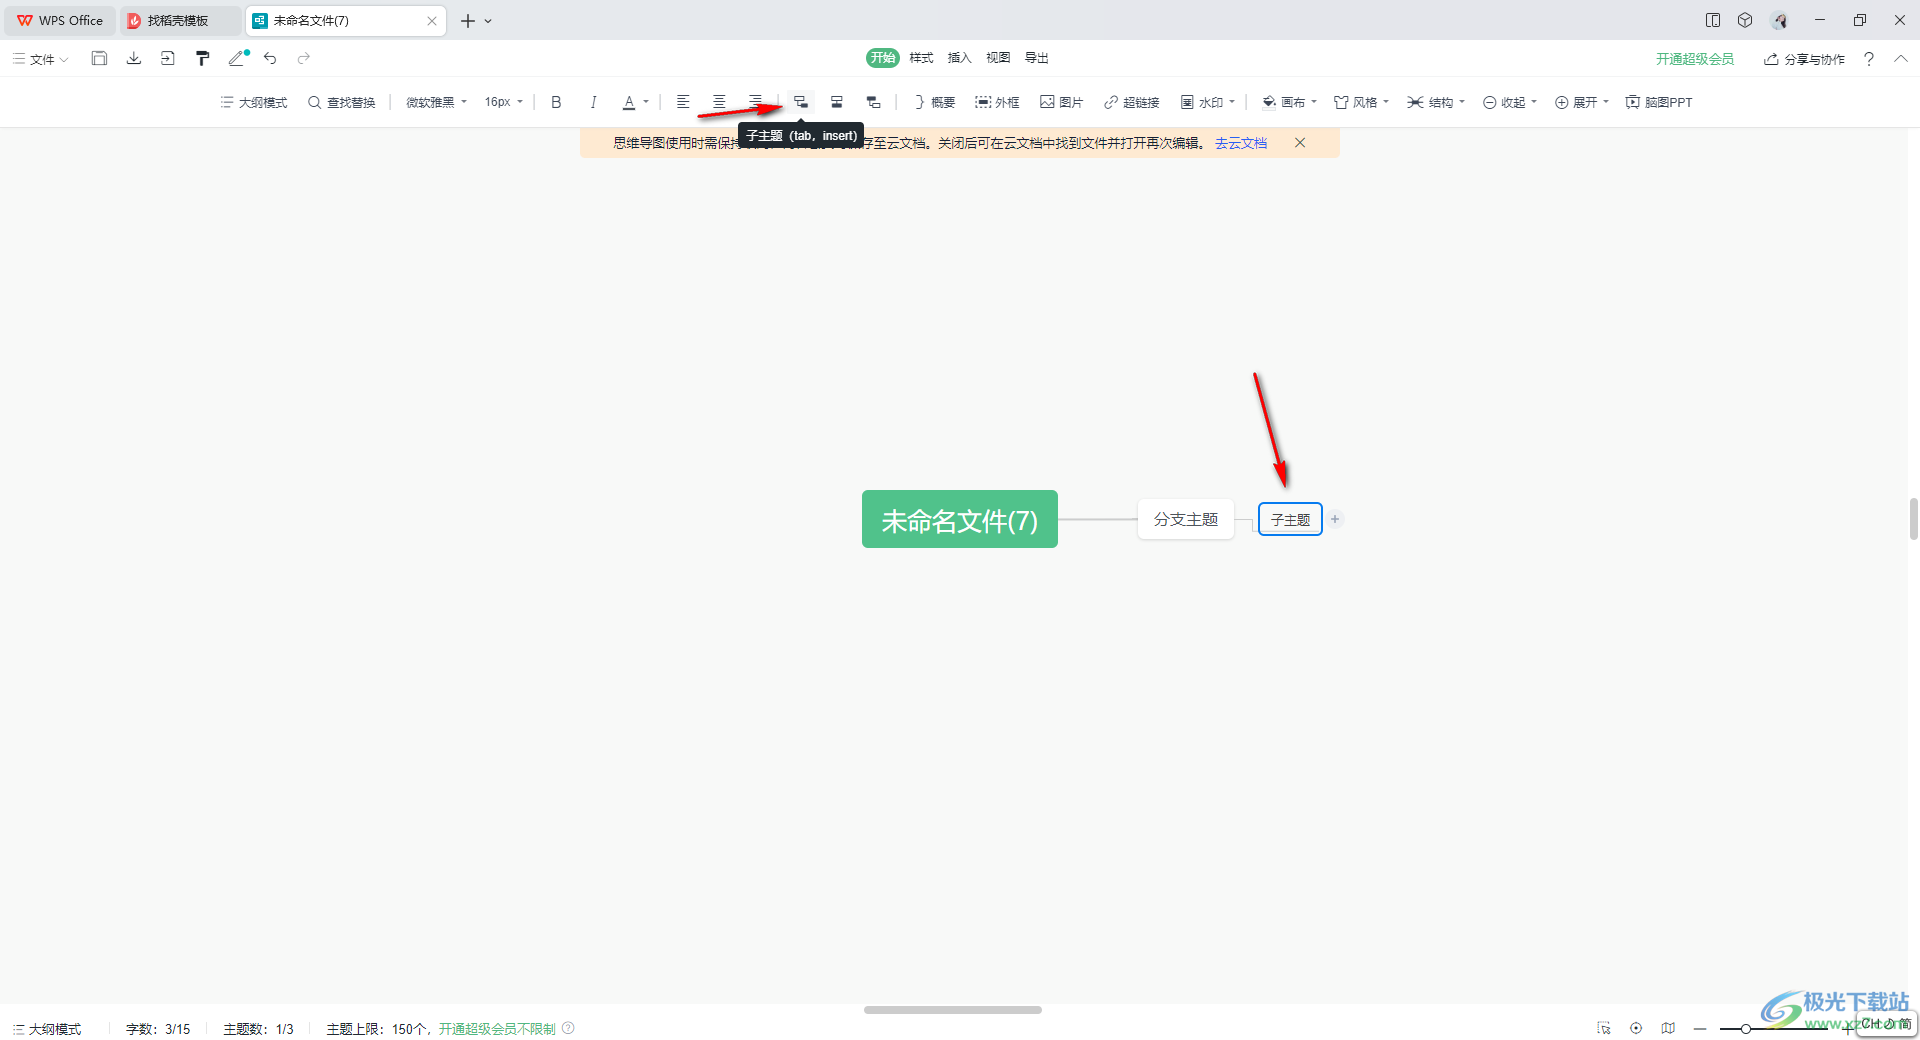Click 开通超级会员 upgrade link
1920x1040 pixels.
click(x=1695, y=59)
